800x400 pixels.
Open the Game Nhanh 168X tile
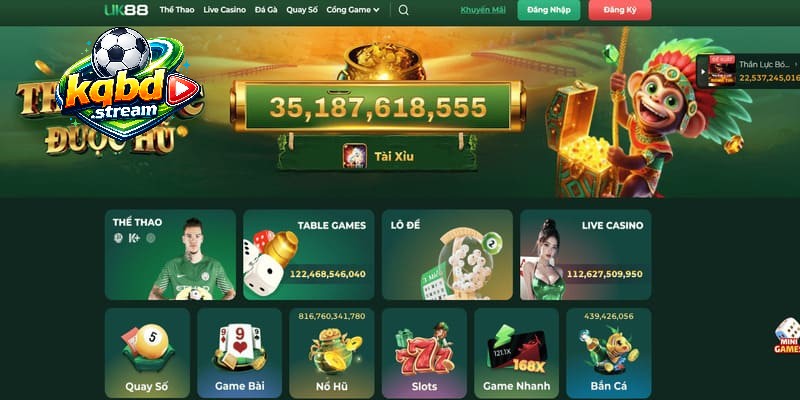click(516, 353)
